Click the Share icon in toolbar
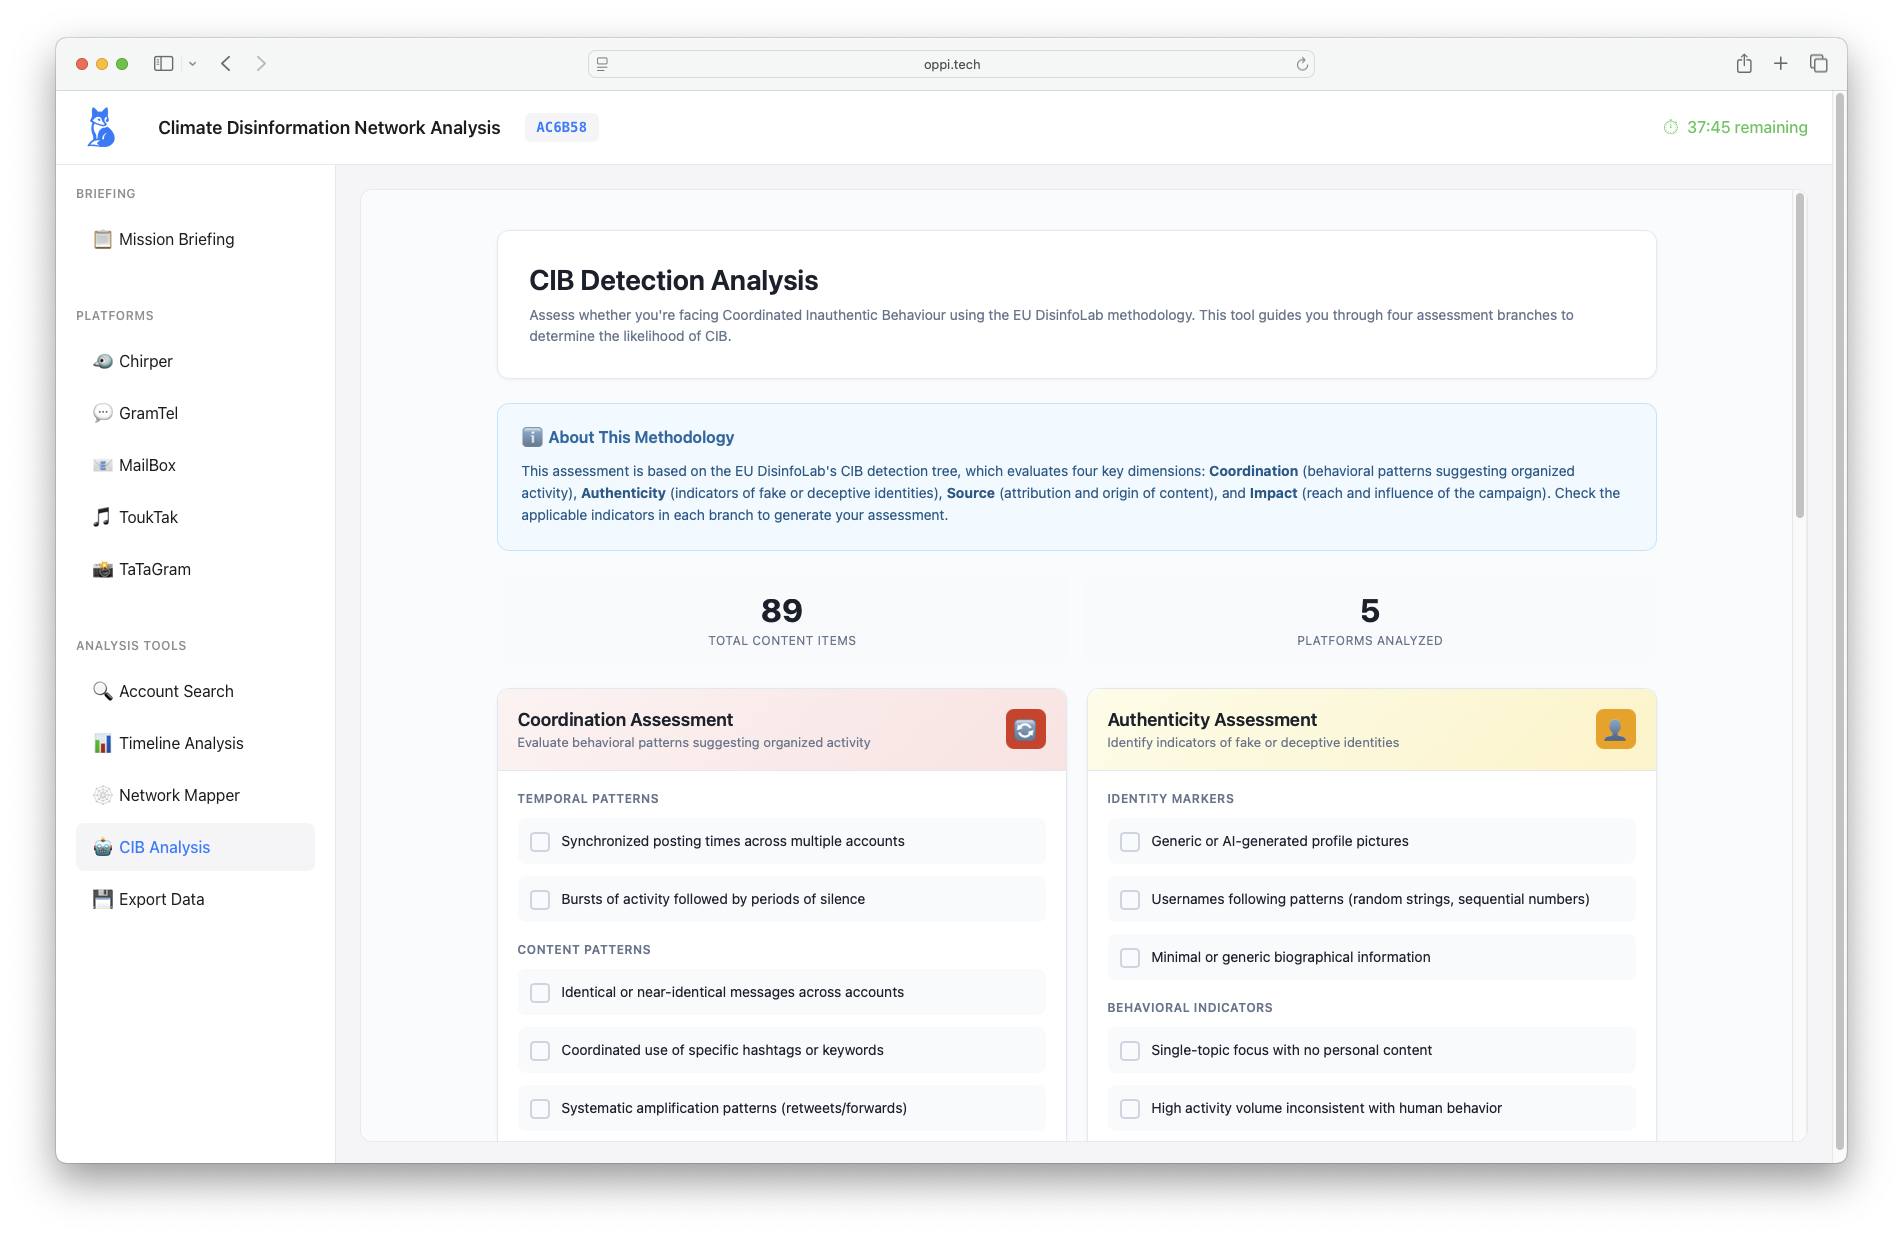This screenshot has width=1903, height=1237. pyautogui.click(x=1744, y=64)
